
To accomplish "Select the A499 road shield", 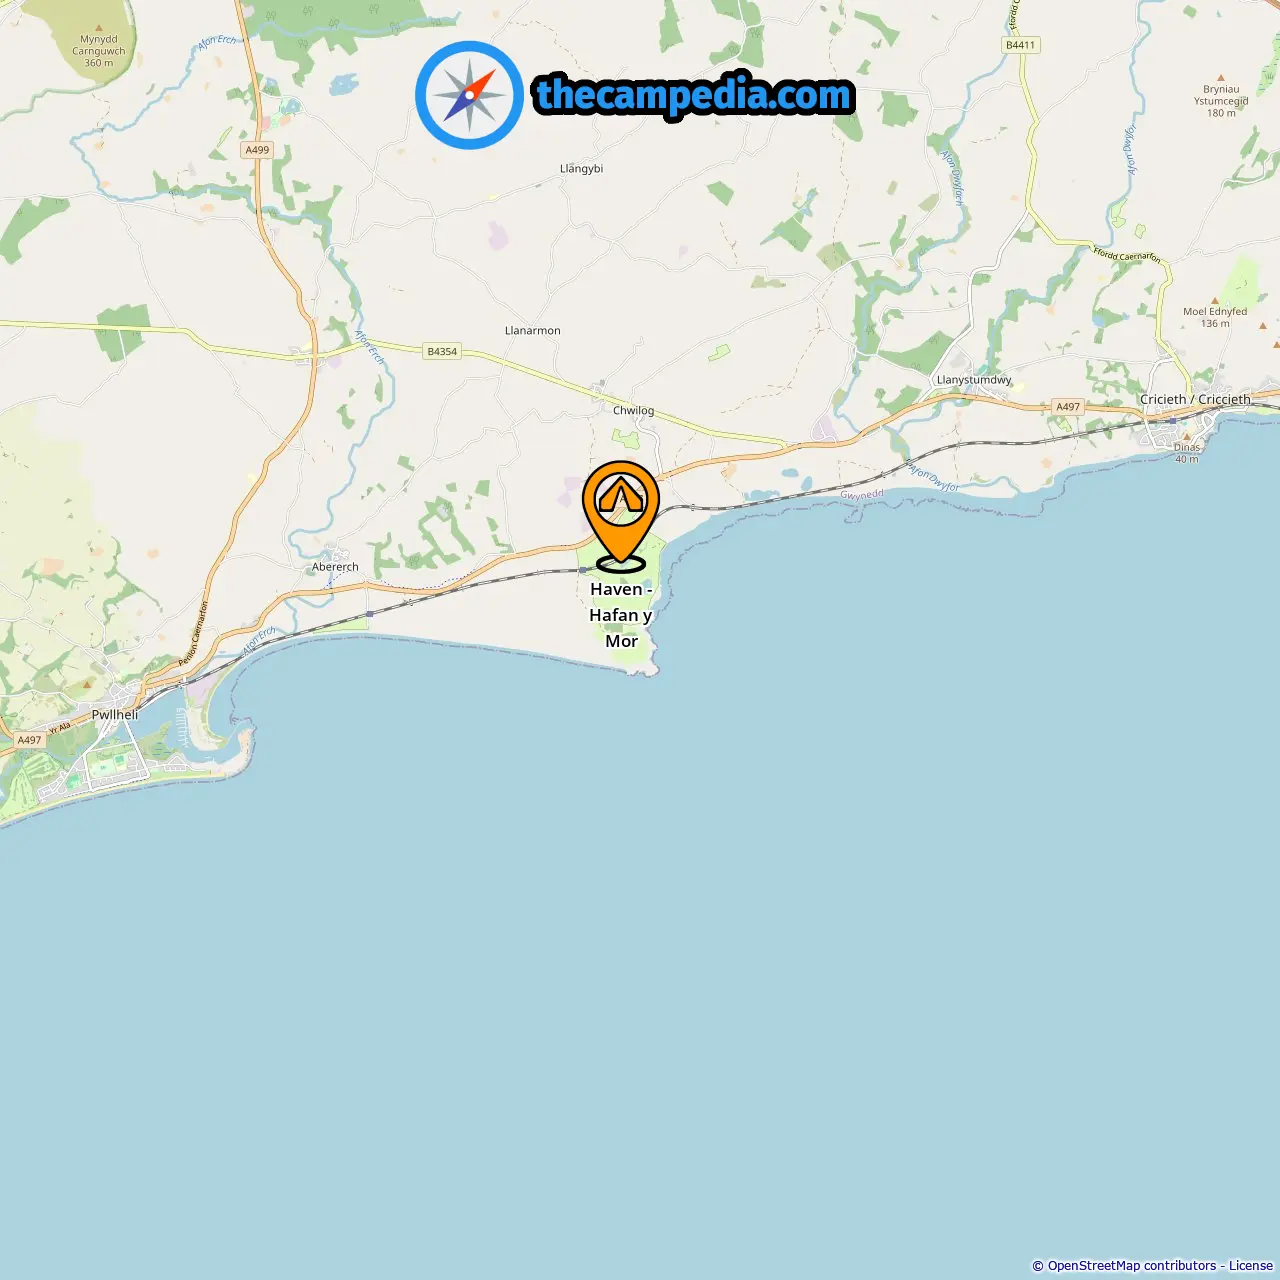I will 257,150.
